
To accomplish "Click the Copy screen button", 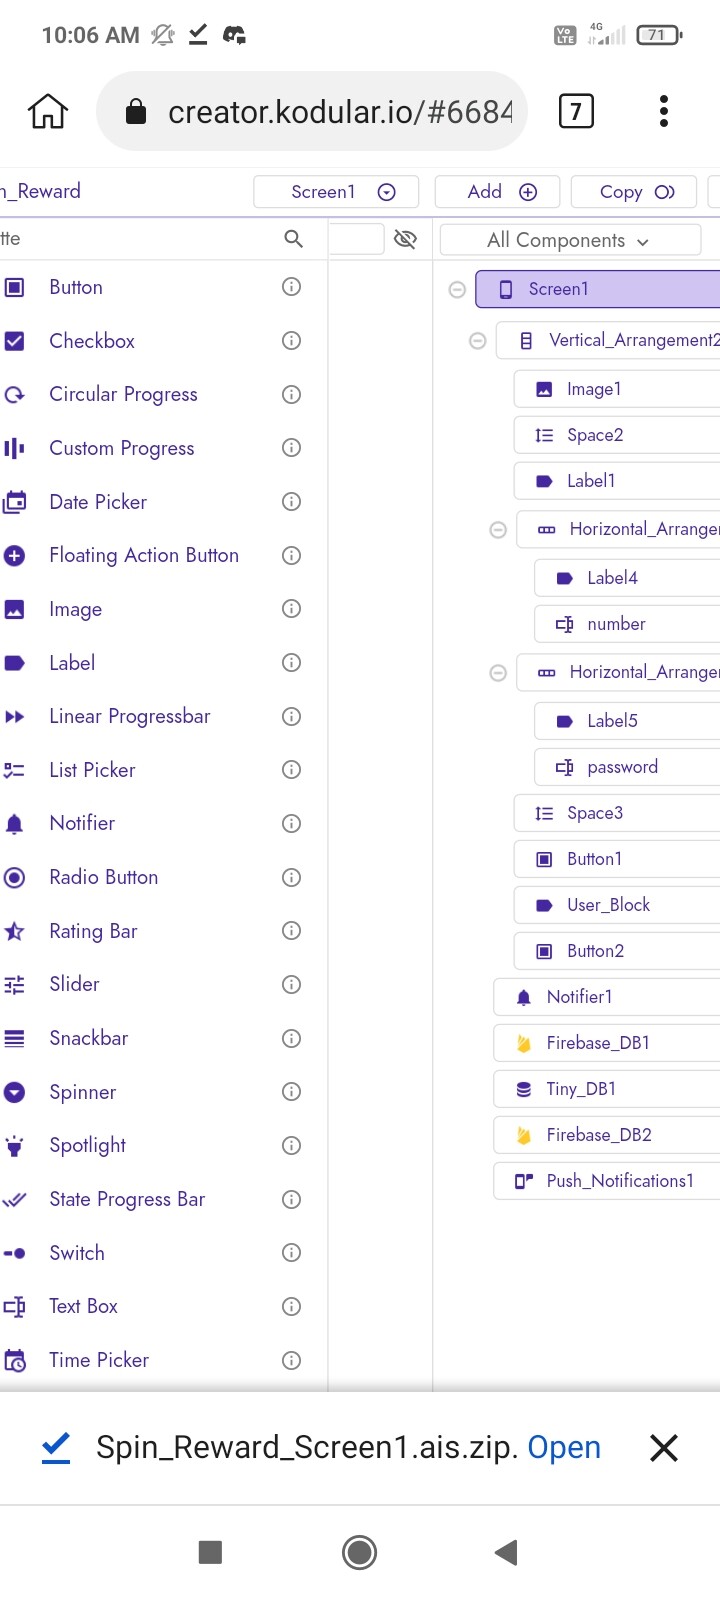I will pyautogui.click(x=636, y=192).
